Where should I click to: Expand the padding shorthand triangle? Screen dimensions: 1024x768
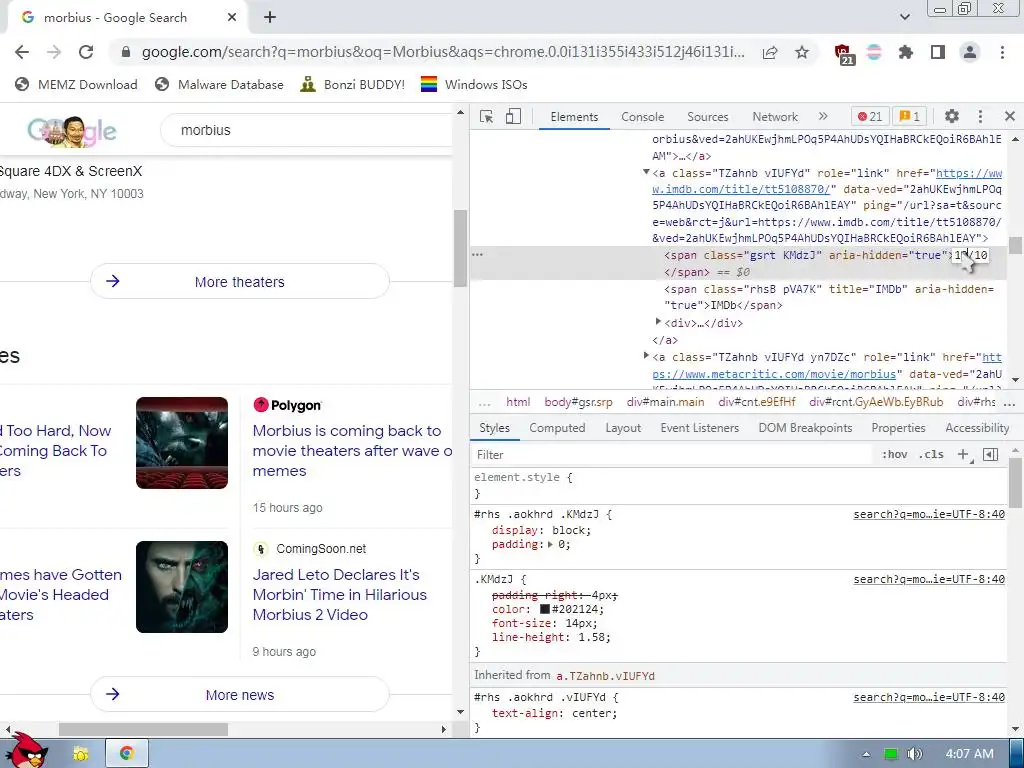pos(550,544)
